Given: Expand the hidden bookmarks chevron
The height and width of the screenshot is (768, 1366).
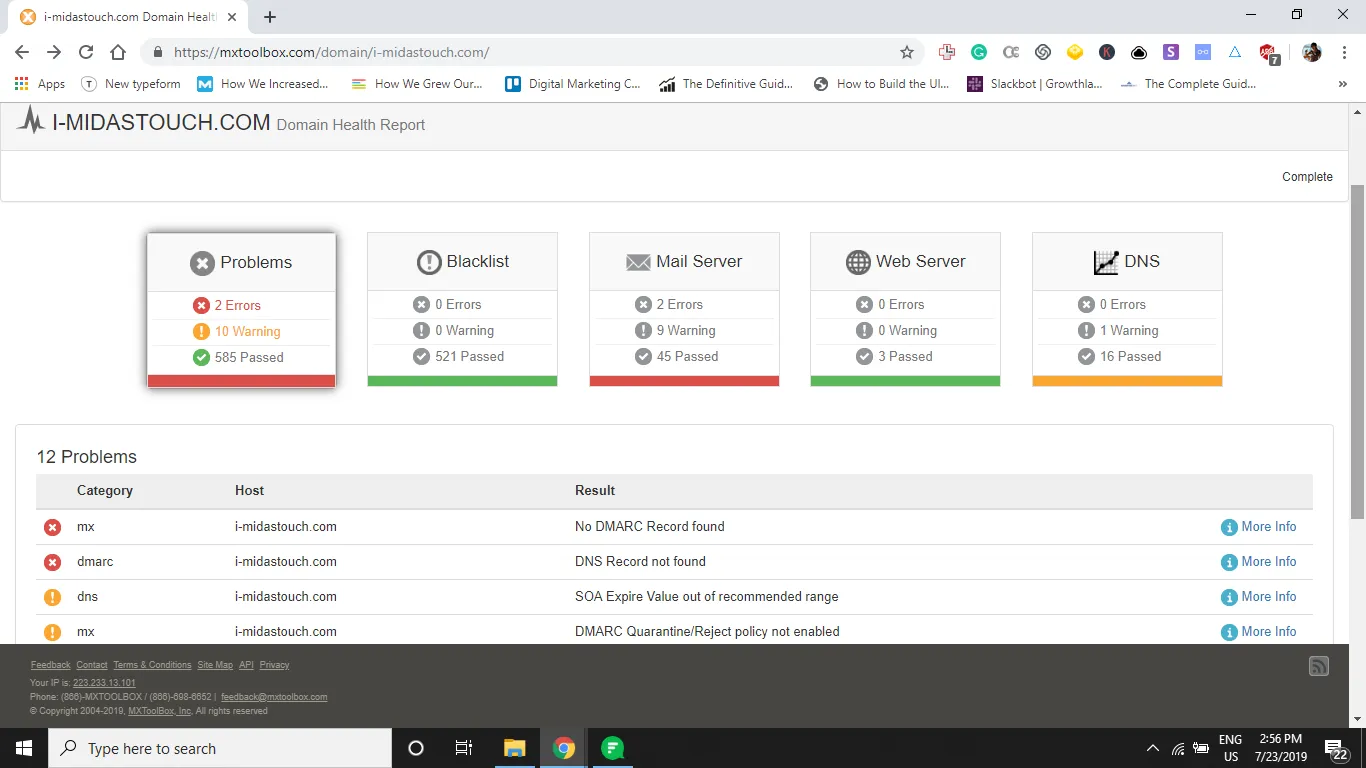Looking at the screenshot, I should click(1342, 84).
